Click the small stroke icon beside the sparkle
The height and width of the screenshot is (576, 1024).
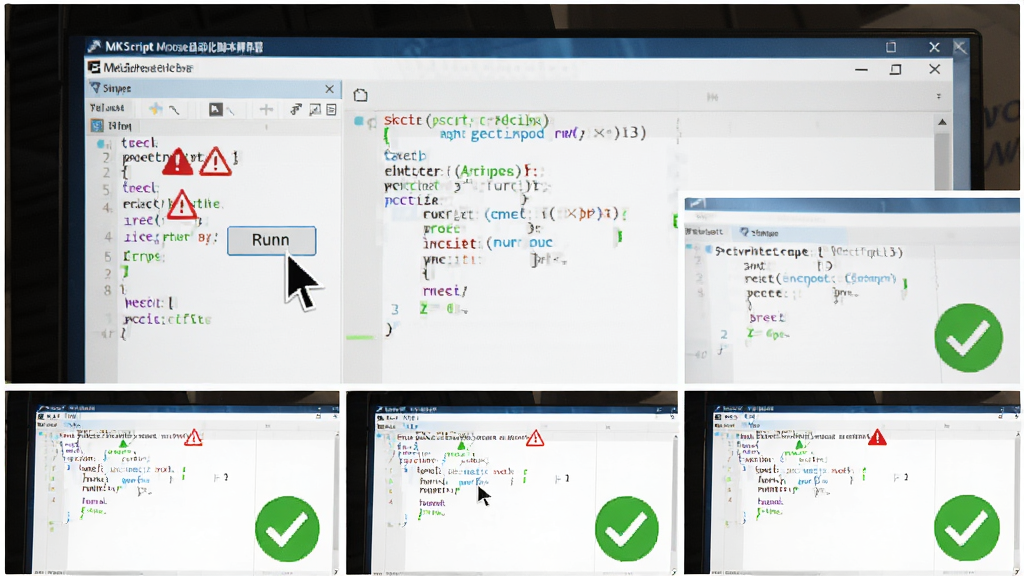[x=174, y=110]
